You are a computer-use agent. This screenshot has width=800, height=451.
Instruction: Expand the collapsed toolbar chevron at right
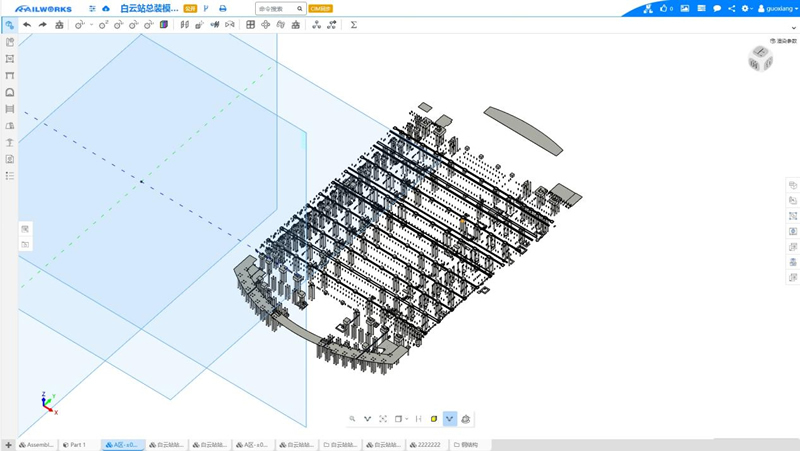tap(793, 28)
